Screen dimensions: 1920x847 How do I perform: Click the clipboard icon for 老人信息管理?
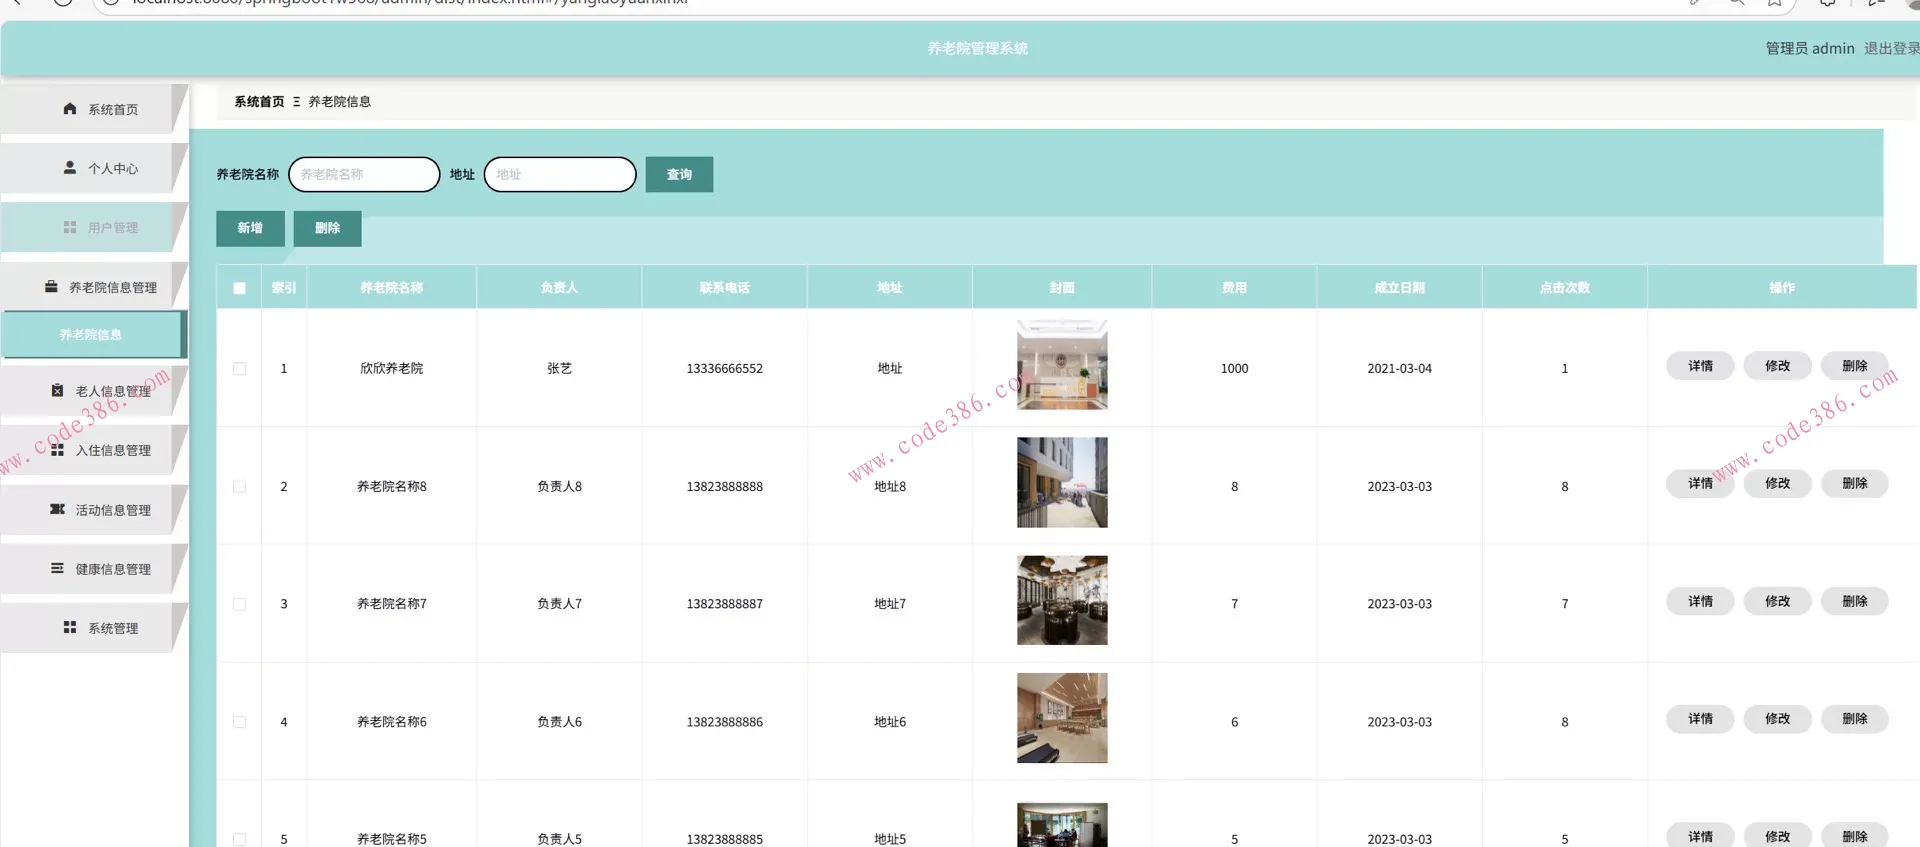pyautogui.click(x=58, y=391)
